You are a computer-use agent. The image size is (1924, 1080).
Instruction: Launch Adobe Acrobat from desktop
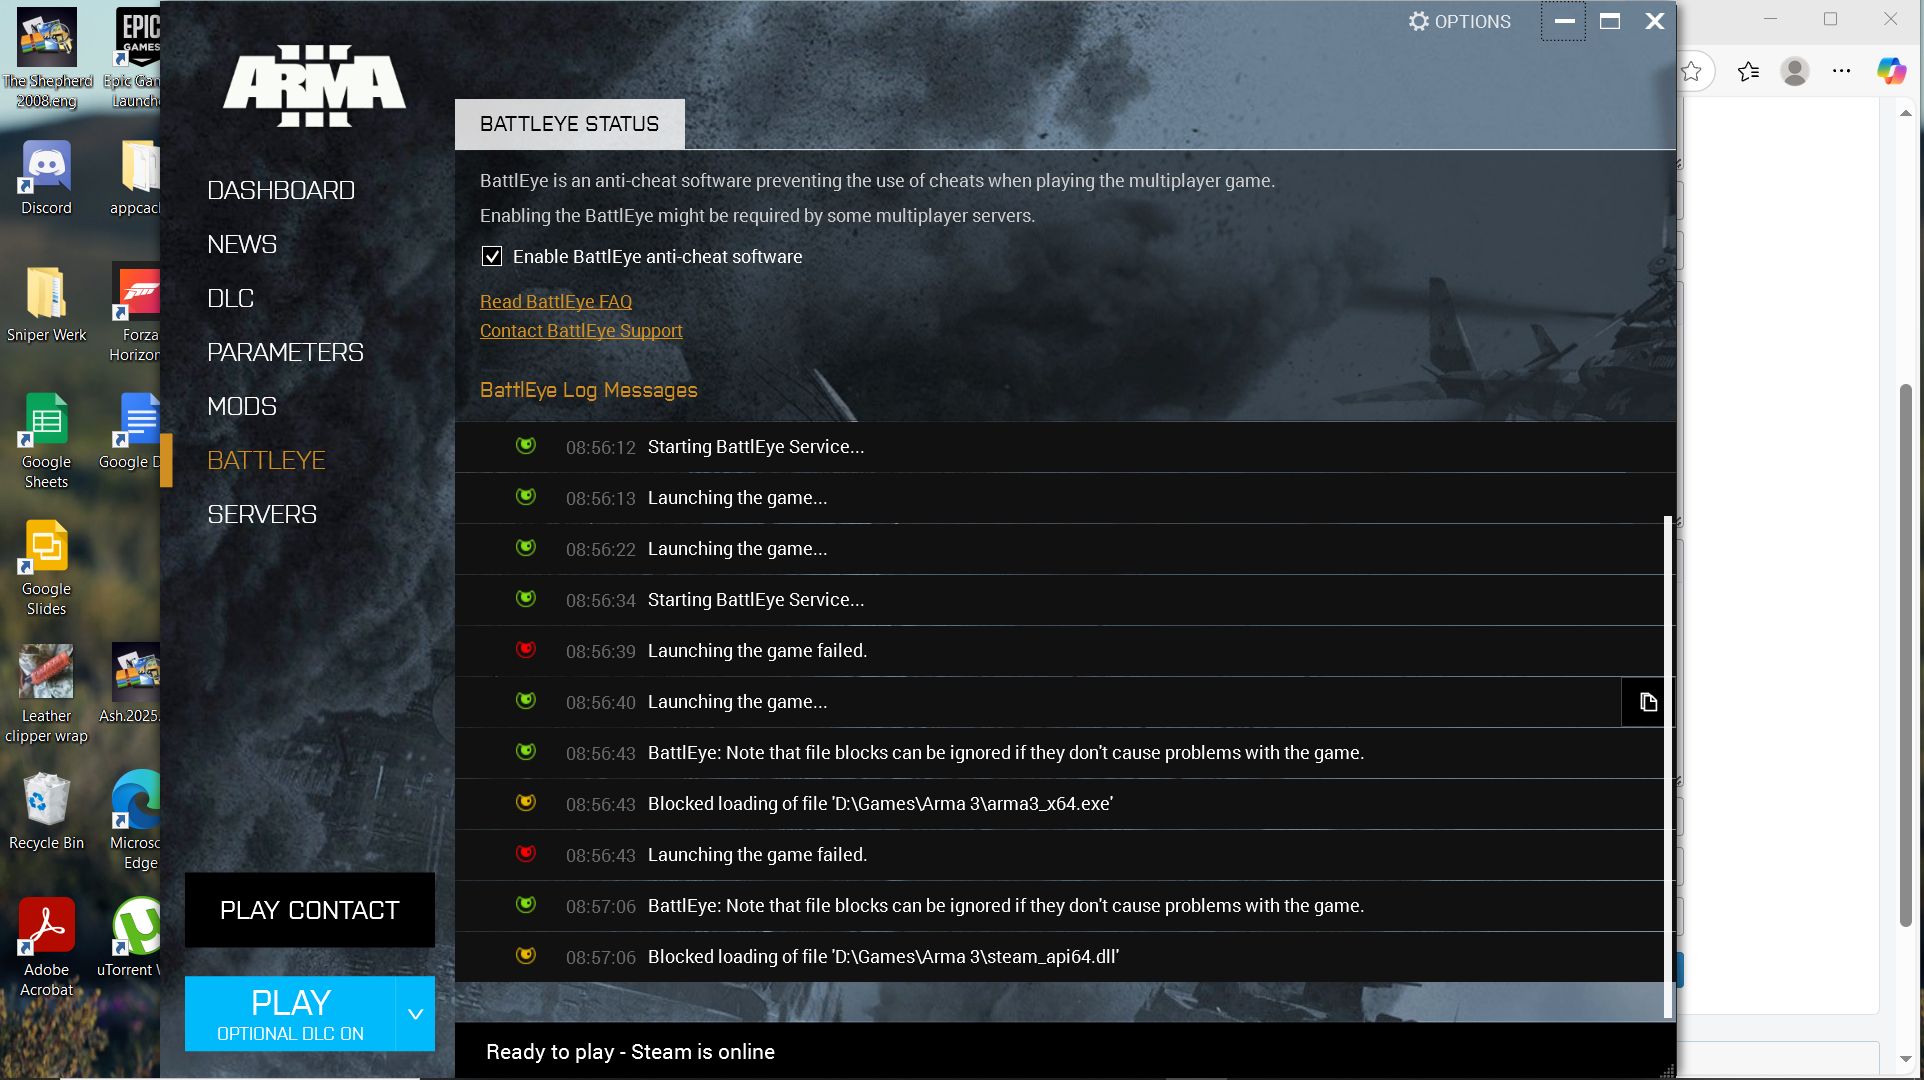point(46,948)
